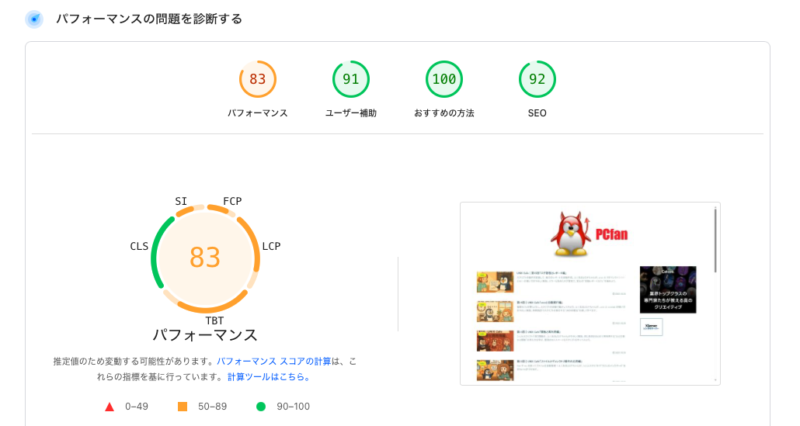
Task: Open the 計算ツールはこちら link
Action: point(268,377)
